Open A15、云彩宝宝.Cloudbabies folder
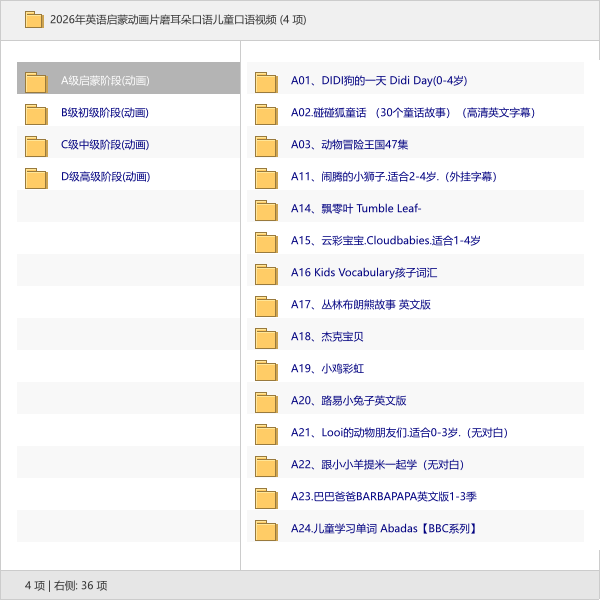The width and height of the screenshot is (600, 600). pos(385,240)
